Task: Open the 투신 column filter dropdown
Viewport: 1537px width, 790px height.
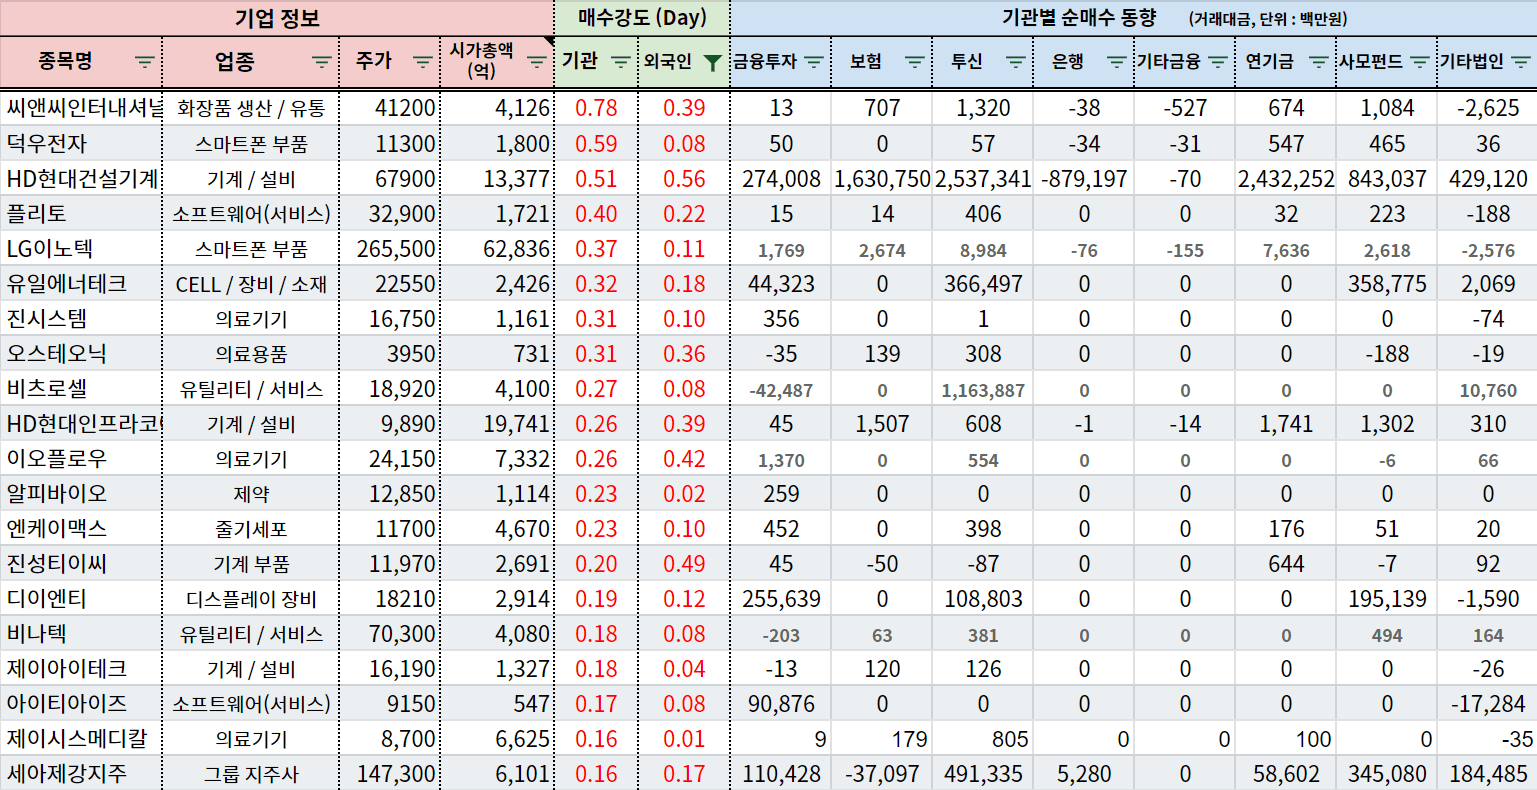Action: tap(1016, 62)
